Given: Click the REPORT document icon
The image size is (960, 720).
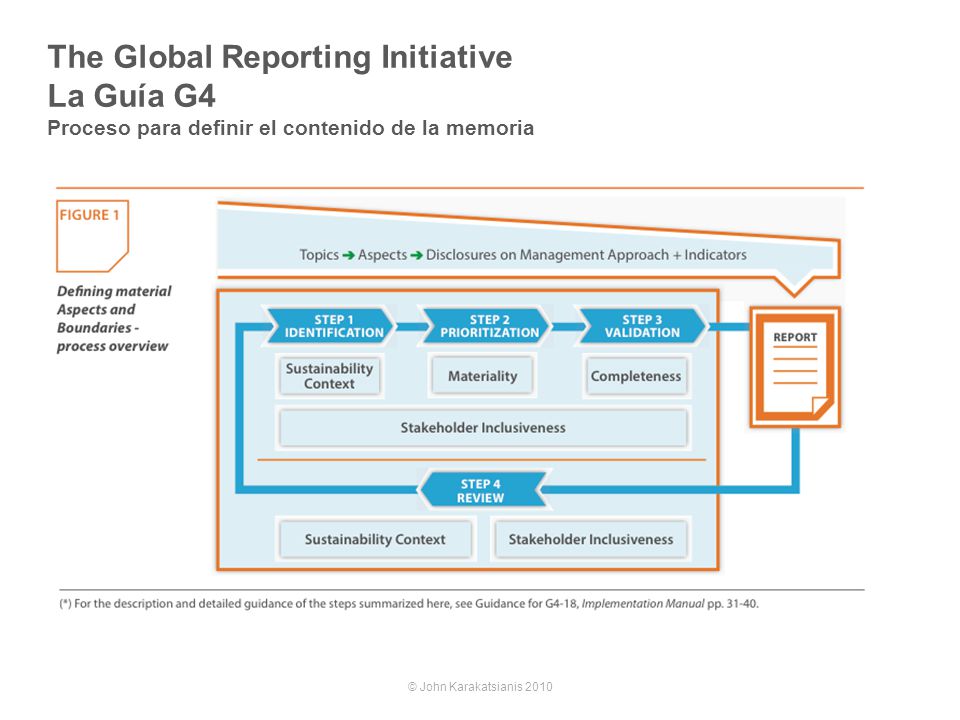Looking at the screenshot, I should 795,367.
